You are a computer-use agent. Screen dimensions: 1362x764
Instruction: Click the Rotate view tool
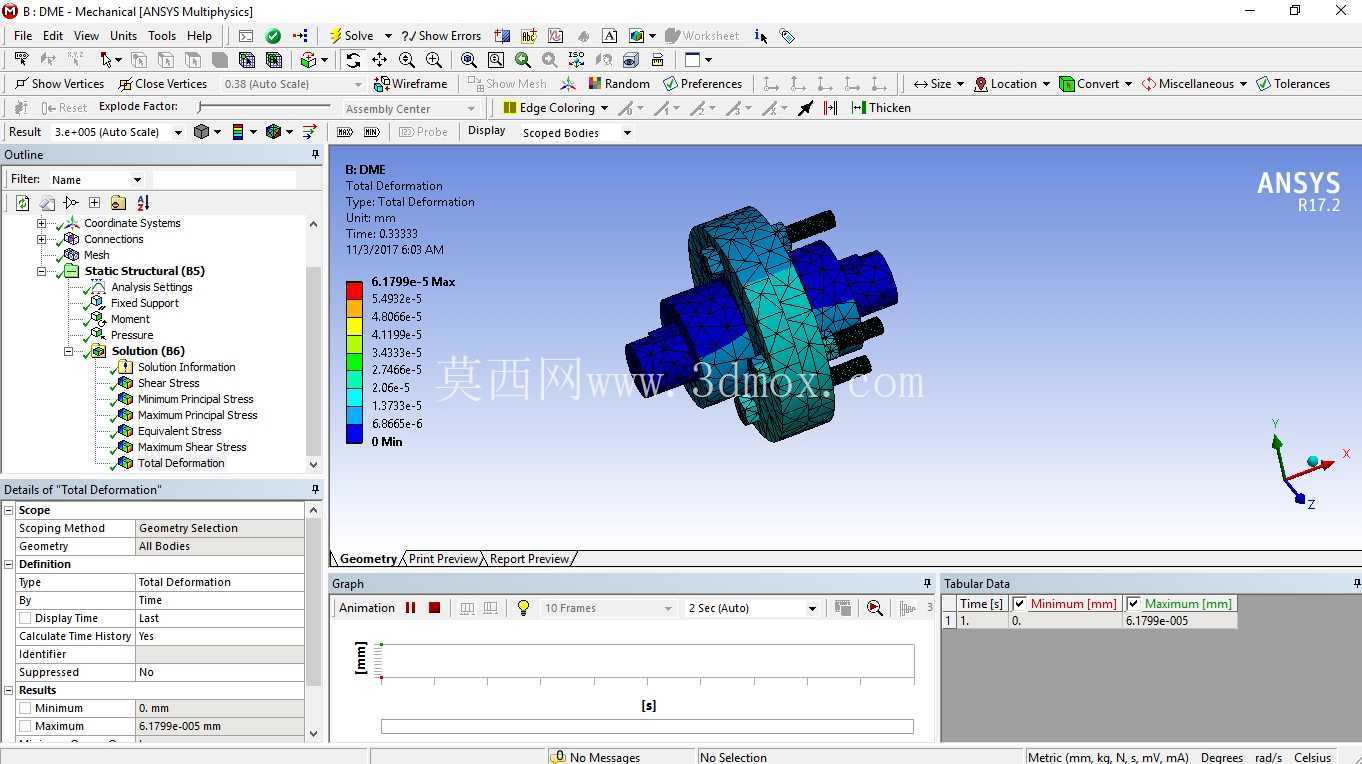[353, 60]
